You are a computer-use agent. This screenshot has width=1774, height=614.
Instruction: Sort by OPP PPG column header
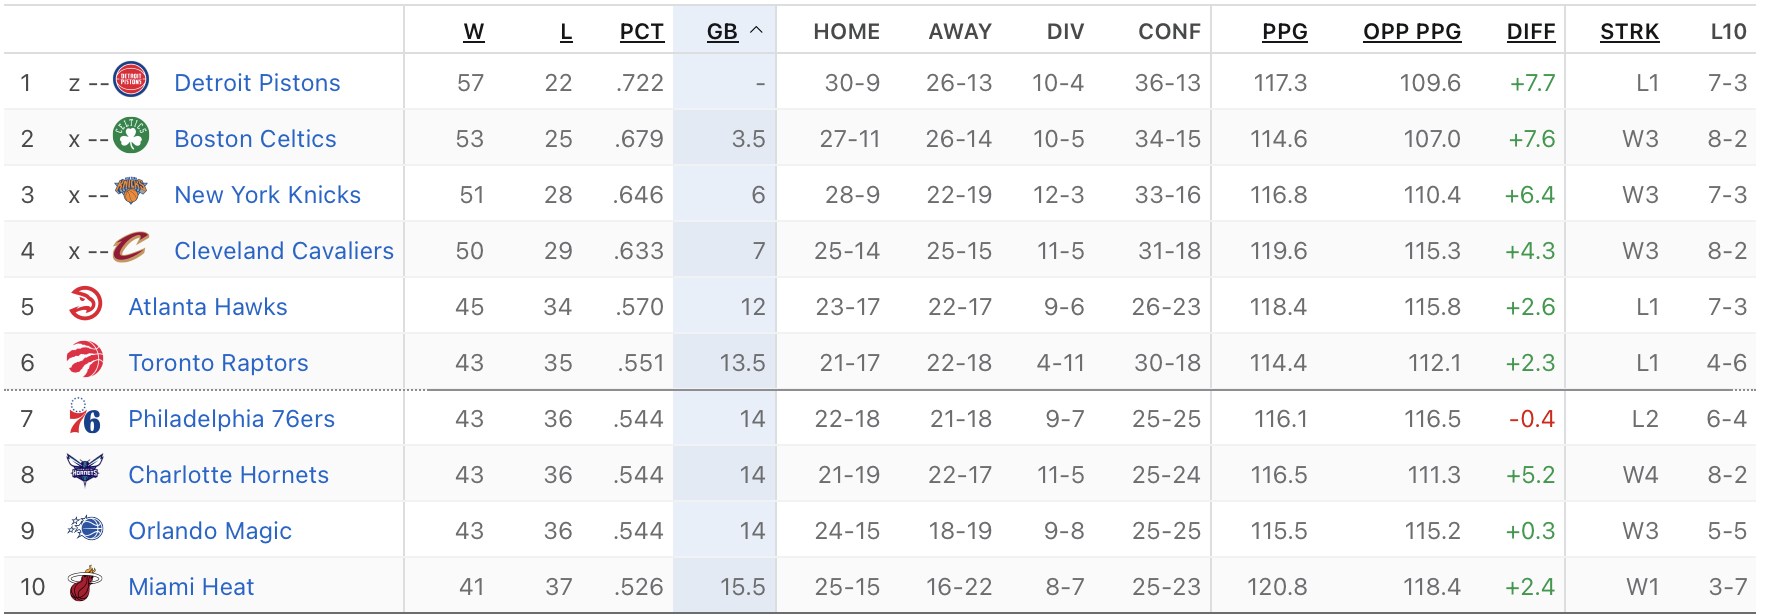pyautogui.click(x=1411, y=32)
